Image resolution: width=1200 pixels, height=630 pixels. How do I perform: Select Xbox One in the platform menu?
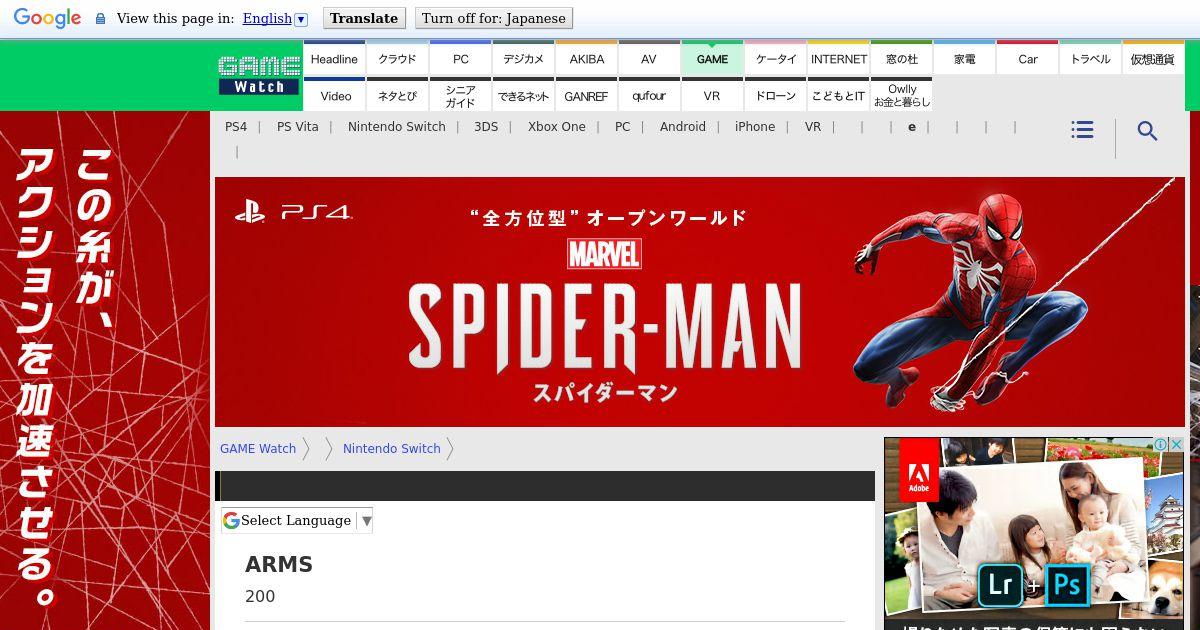tap(557, 127)
